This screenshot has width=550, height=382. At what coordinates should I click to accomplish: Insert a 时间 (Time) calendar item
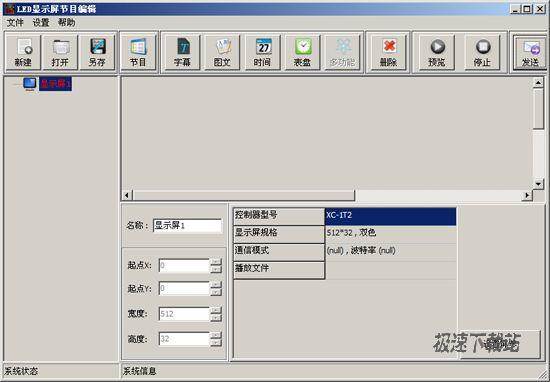coord(262,52)
